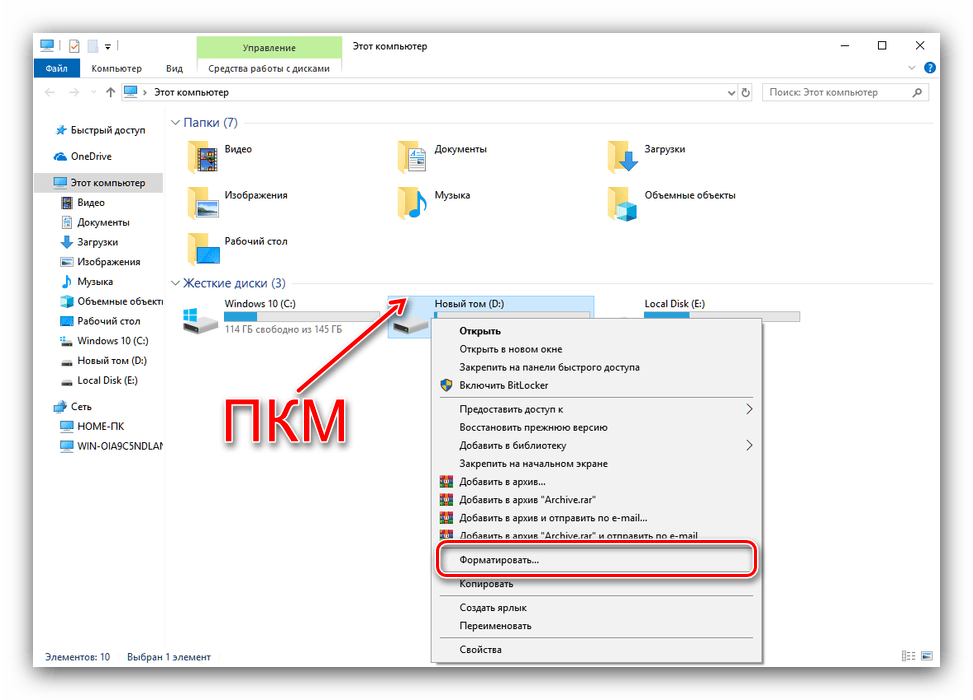Viewport: 973px width, 700px height.
Task: Click the up arrow navigation button
Action: [110, 93]
